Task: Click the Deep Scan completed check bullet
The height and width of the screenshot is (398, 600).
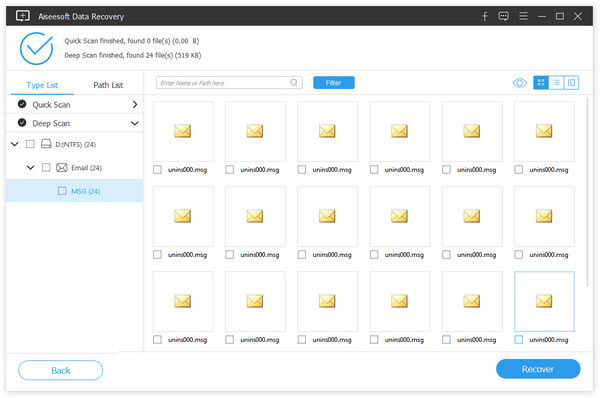Action: pos(22,122)
